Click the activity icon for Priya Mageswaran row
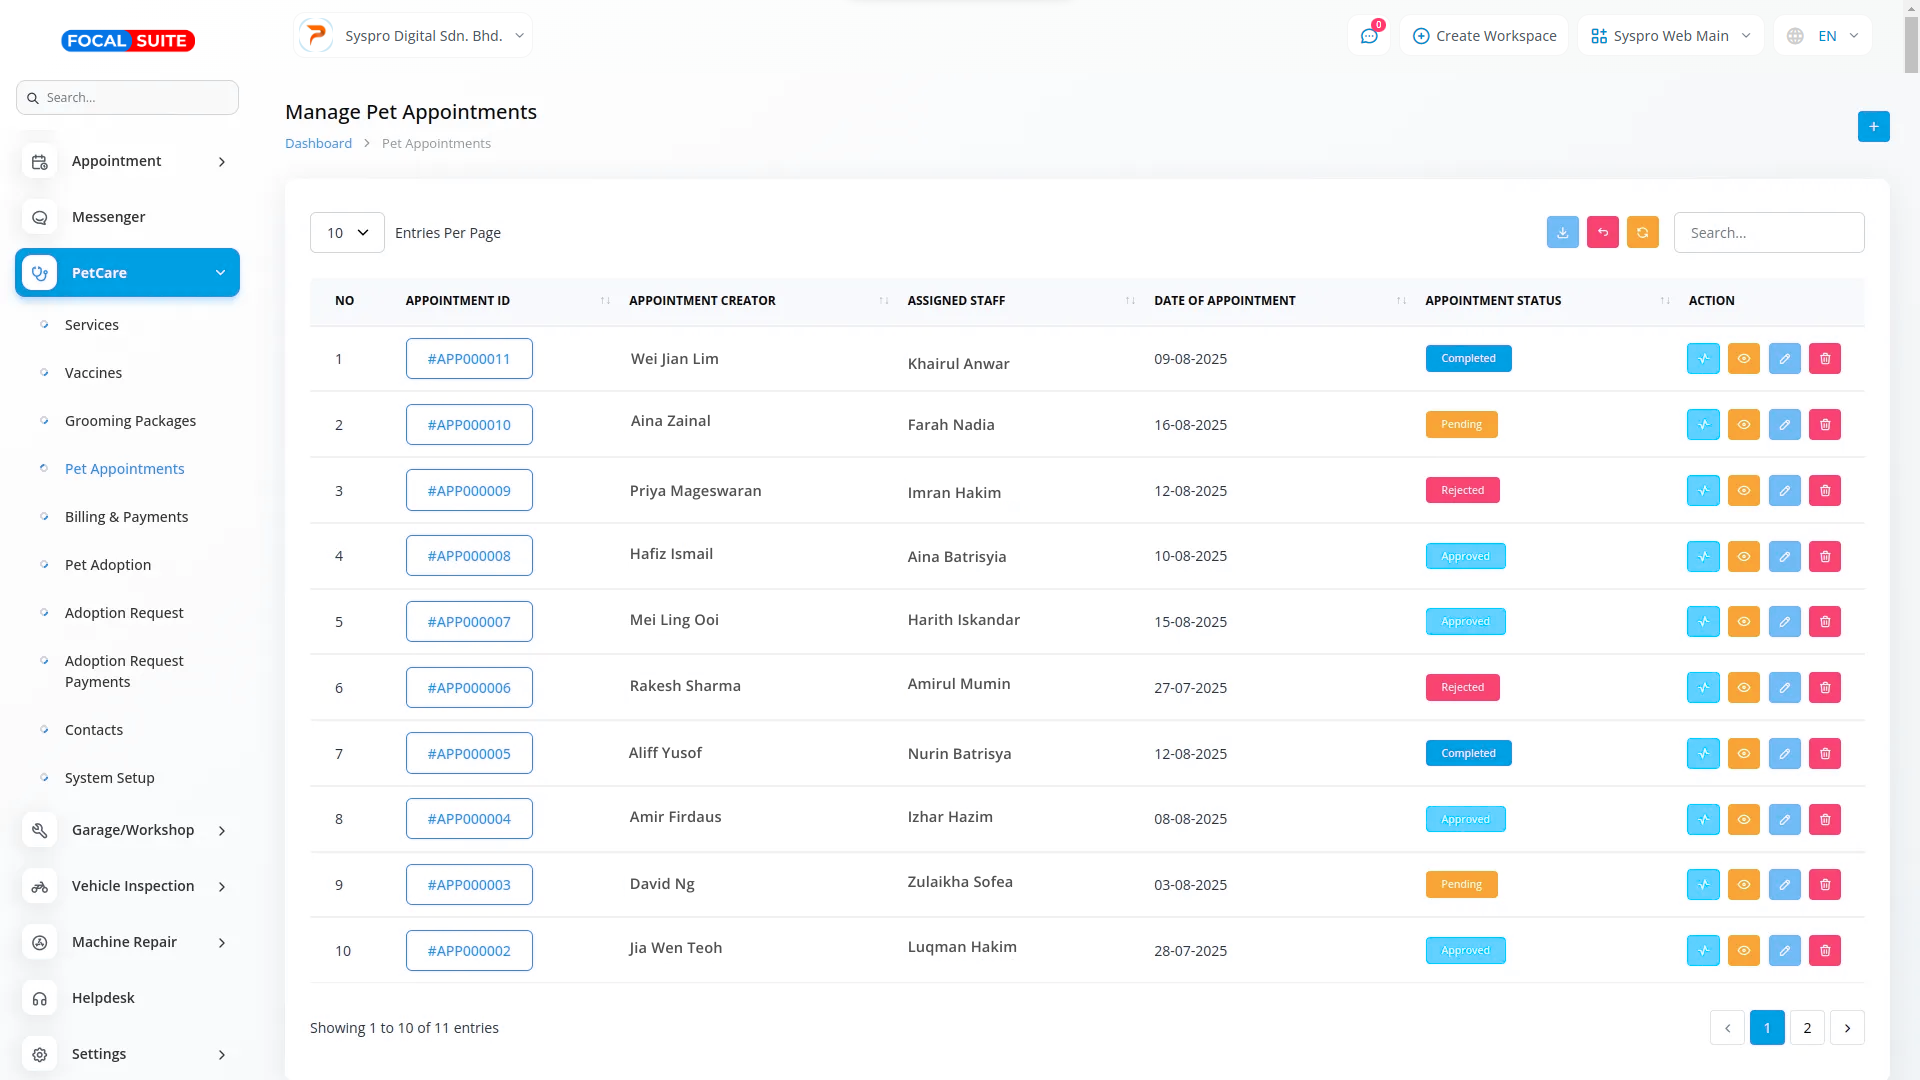1920x1080 pixels. [1703, 491]
